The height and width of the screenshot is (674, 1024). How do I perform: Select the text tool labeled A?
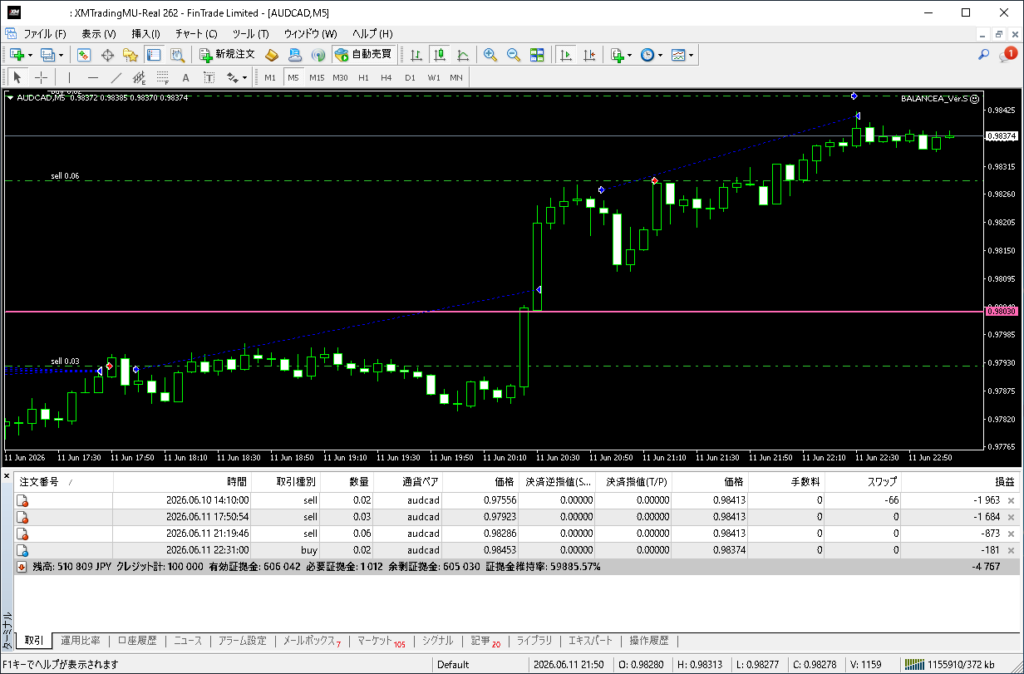(185, 78)
